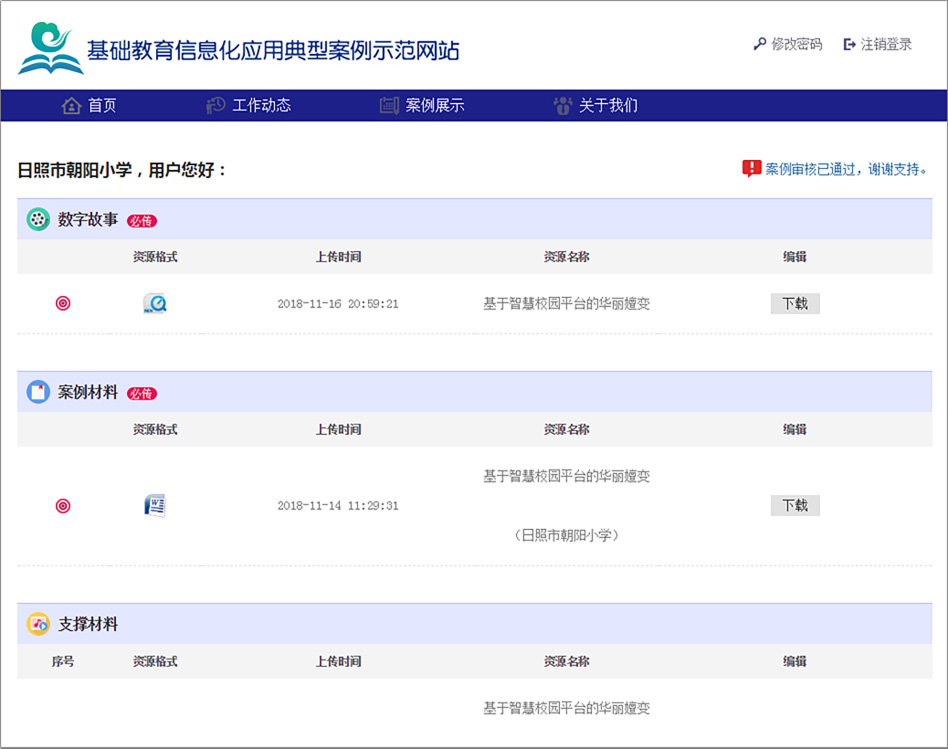Open the 首页 home menu item
948x749 pixels.
[89, 105]
